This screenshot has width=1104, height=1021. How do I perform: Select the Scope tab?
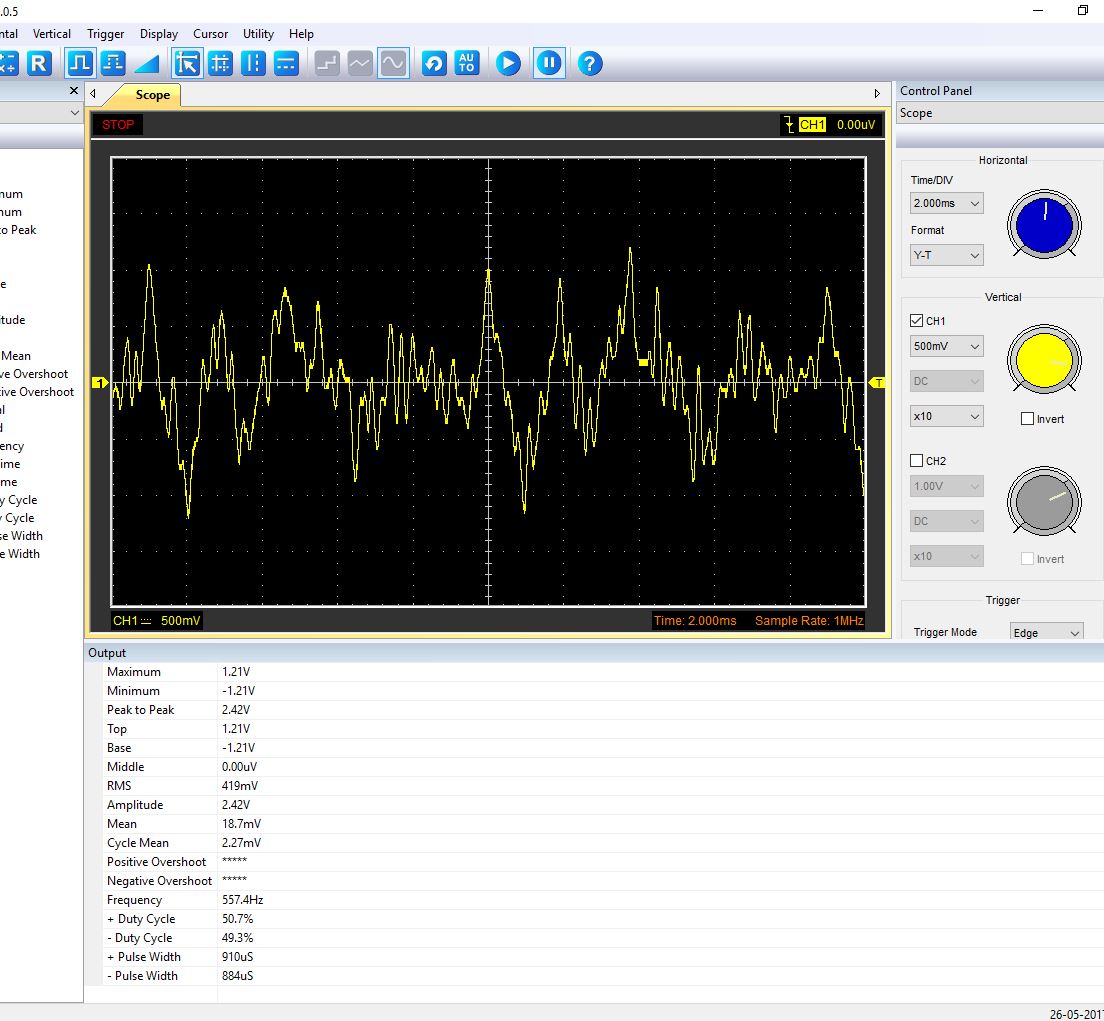click(x=152, y=95)
